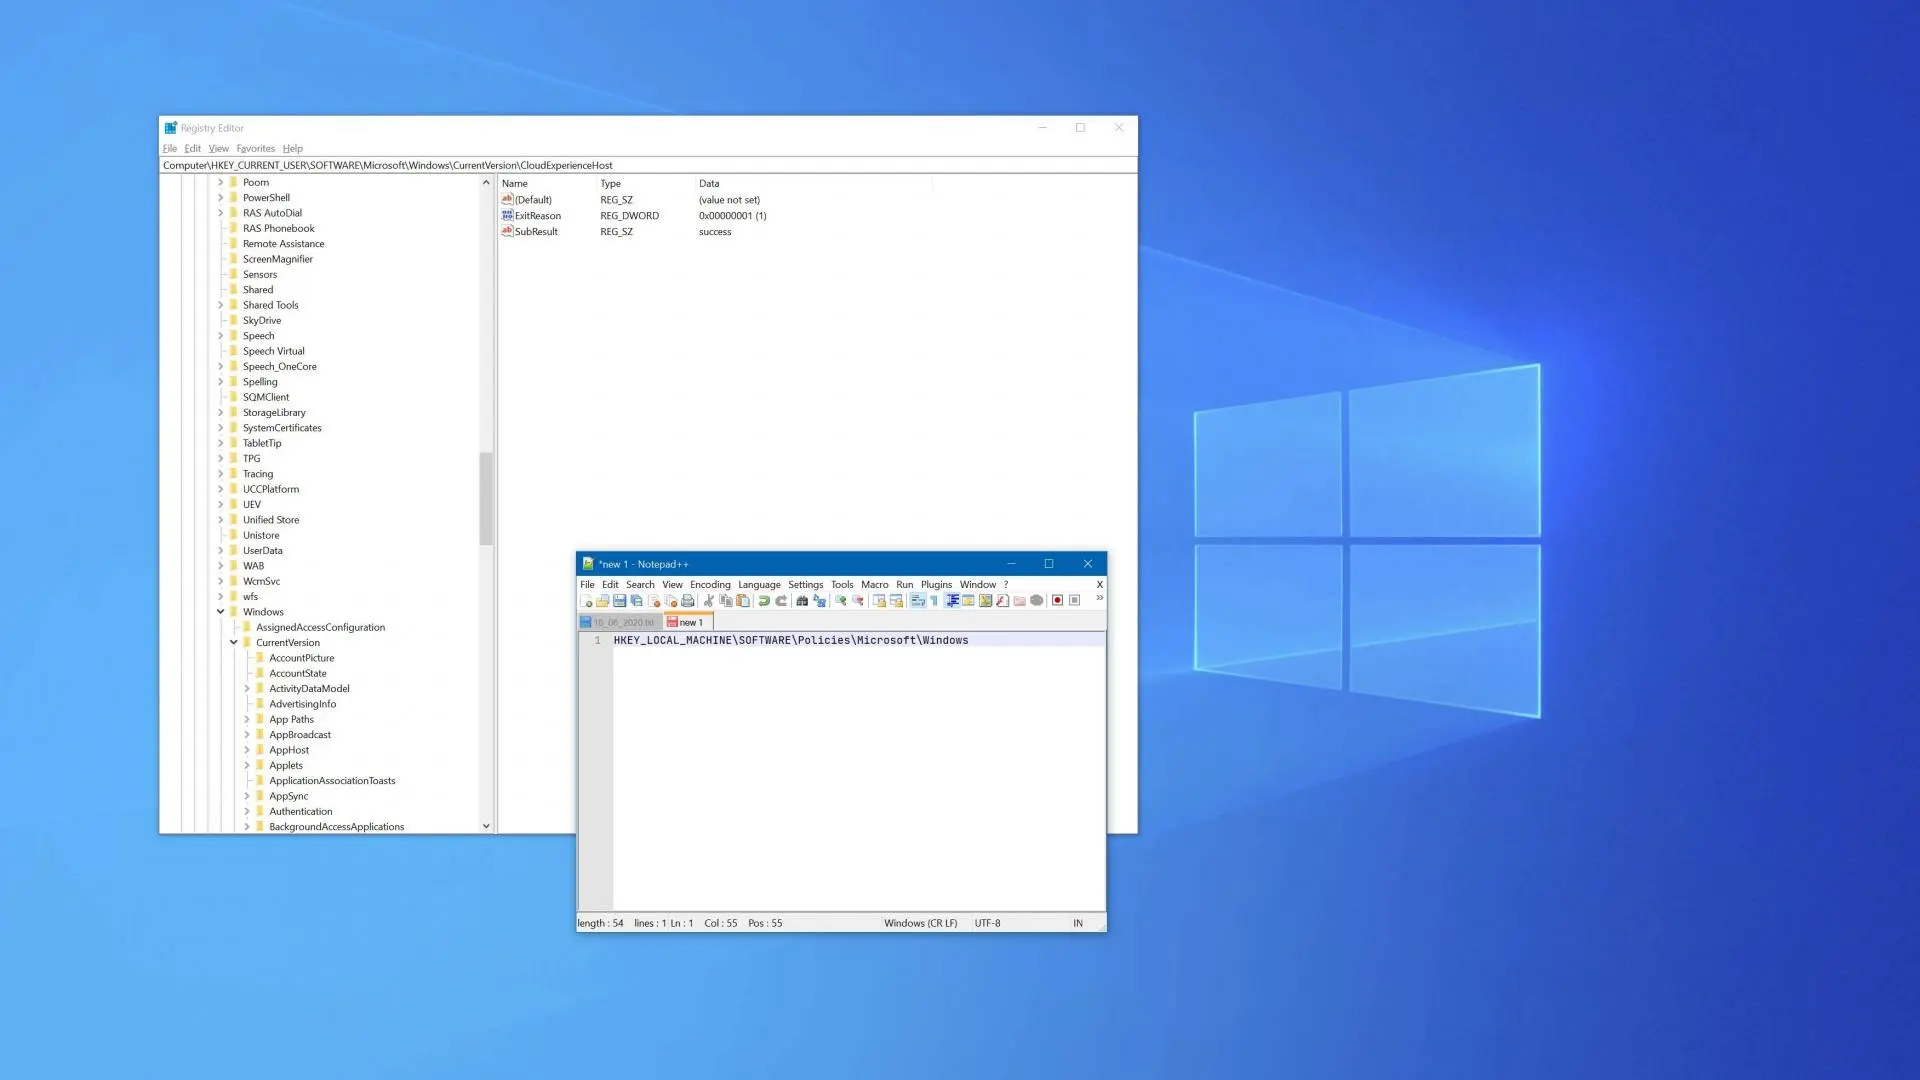Open Notepad++ Plugins menu
The height and width of the screenshot is (1080, 1920).
(x=936, y=585)
